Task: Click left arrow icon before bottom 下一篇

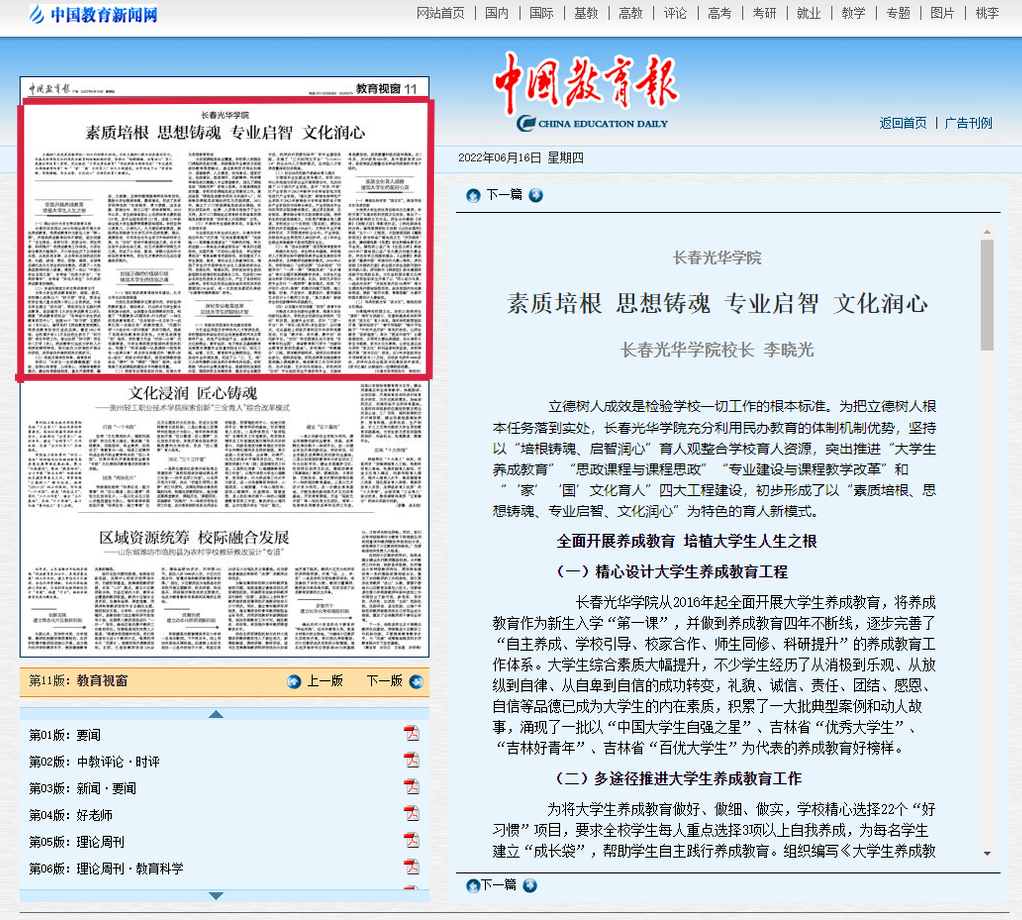Action: pyautogui.click(x=473, y=885)
